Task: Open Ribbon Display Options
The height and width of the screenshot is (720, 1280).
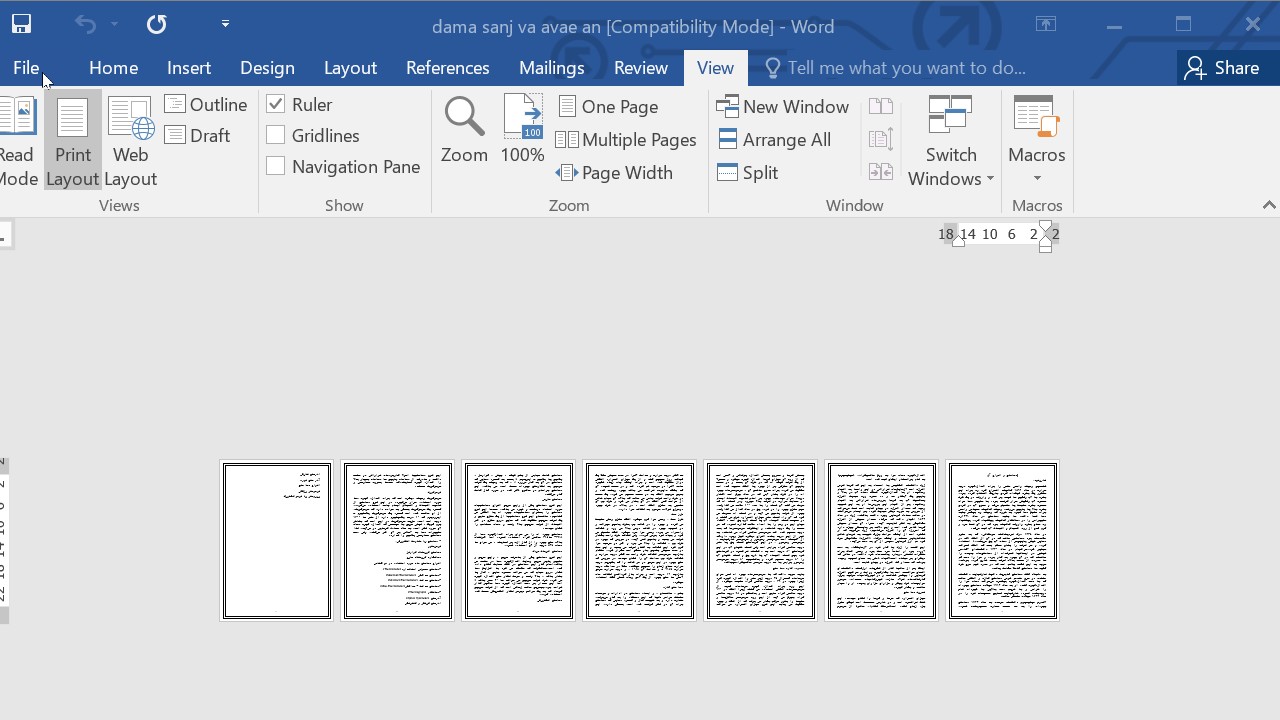Action: 1046,25
